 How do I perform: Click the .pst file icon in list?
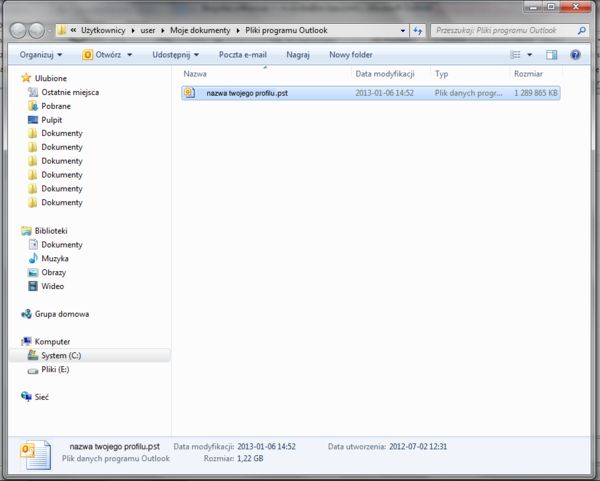tap(189, 93)
